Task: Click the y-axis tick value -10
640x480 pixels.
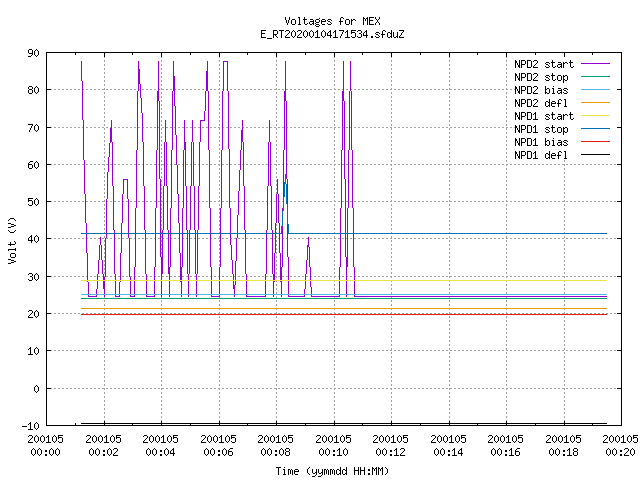Action: point(31,426)
